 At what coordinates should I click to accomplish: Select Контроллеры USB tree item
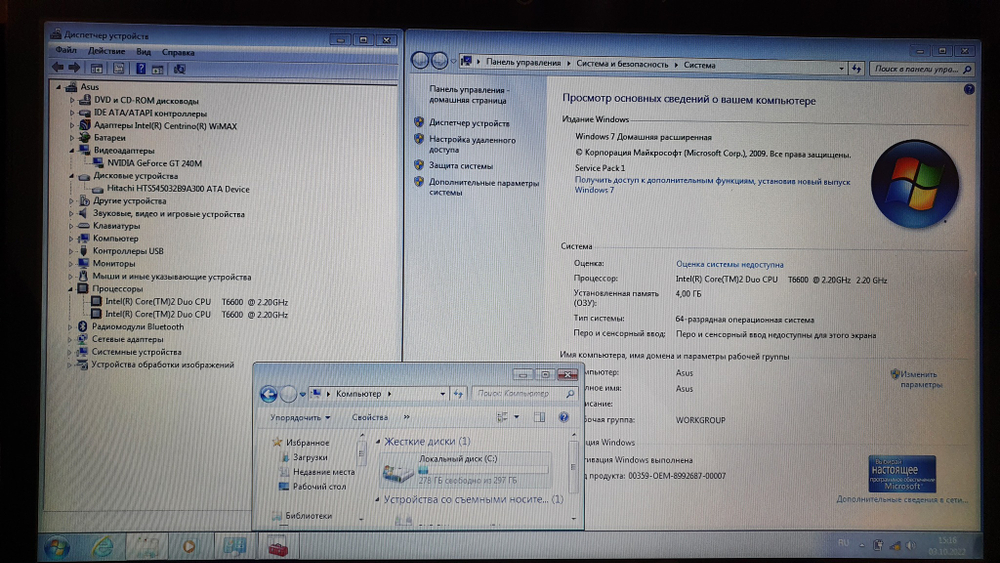click(128, 251)
